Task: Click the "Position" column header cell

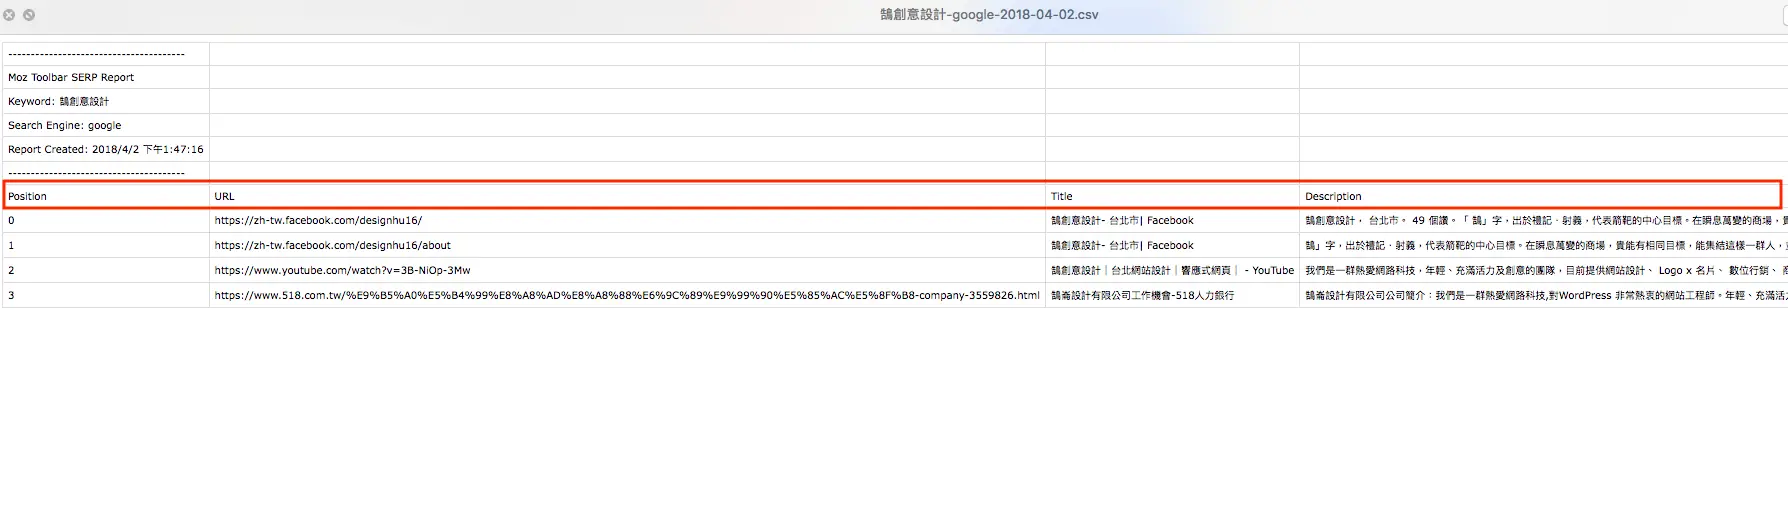Action: click(106, 196)
